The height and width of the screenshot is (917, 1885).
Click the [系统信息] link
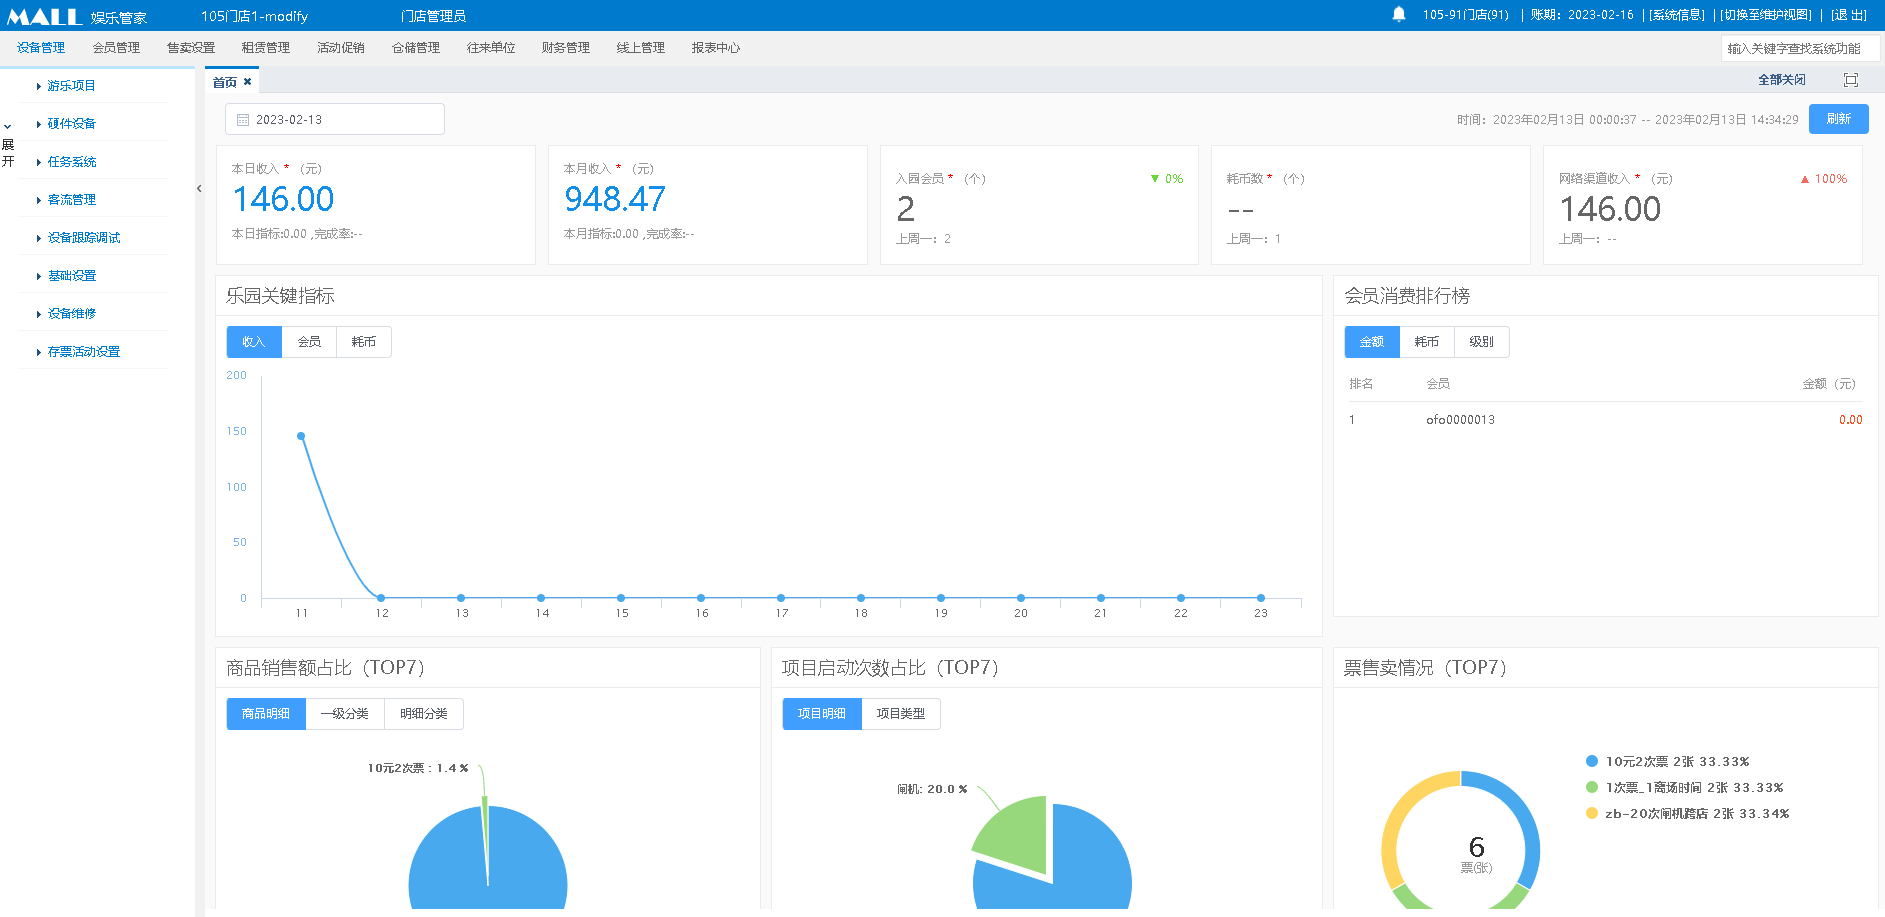click(1677, 15)
